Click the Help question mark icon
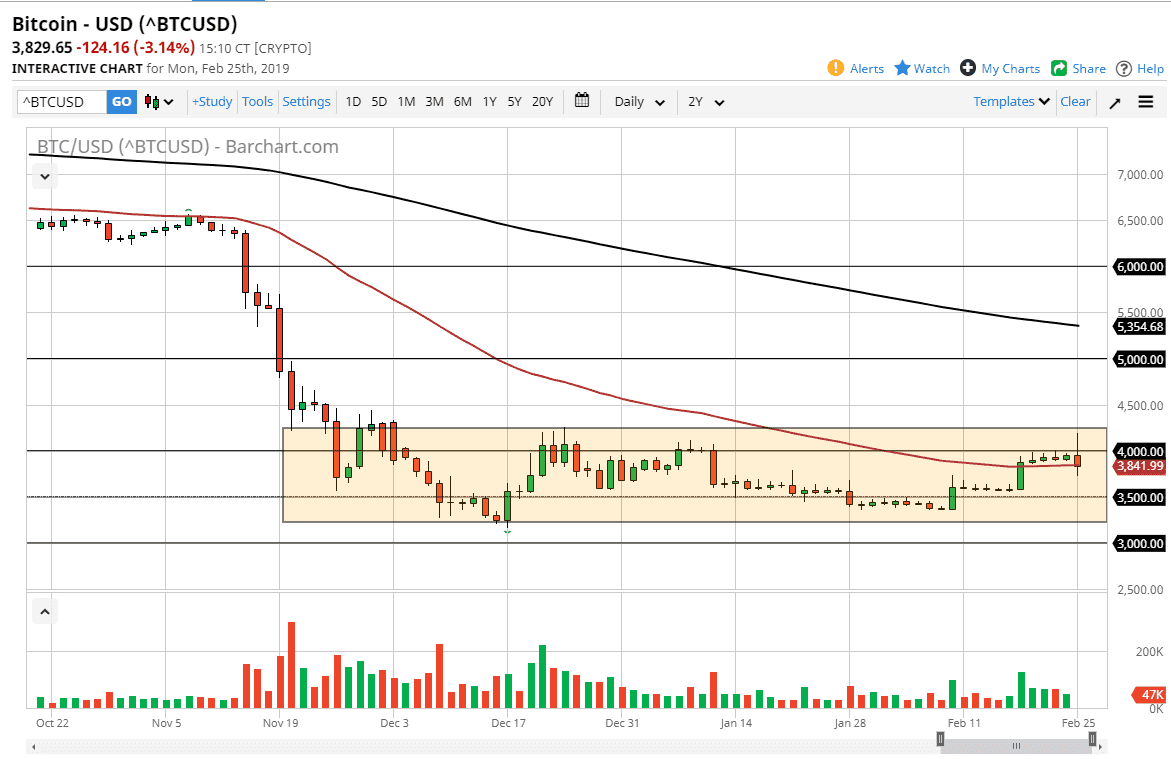The width and height of the screenshot is (1171, 759). [x=1125, y=68]
